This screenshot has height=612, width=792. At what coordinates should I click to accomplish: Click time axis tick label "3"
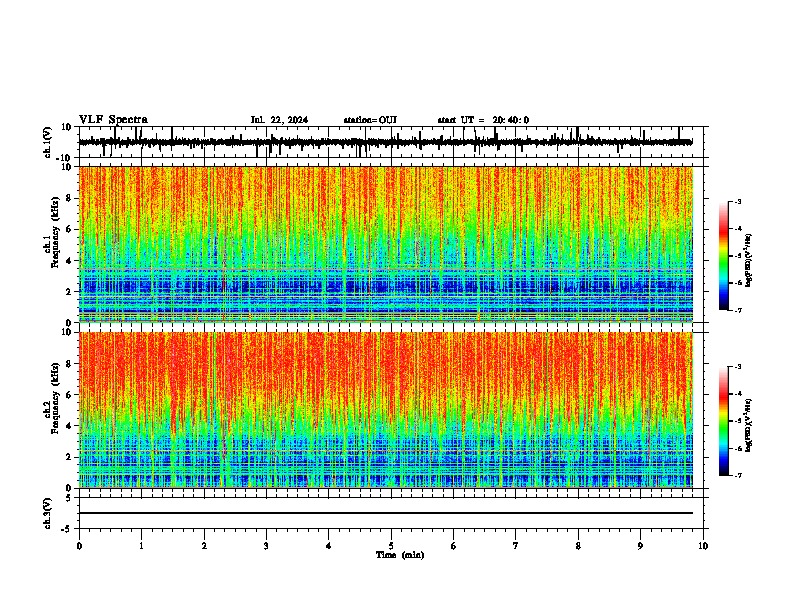pyautogui.click(x=266, y=546)
